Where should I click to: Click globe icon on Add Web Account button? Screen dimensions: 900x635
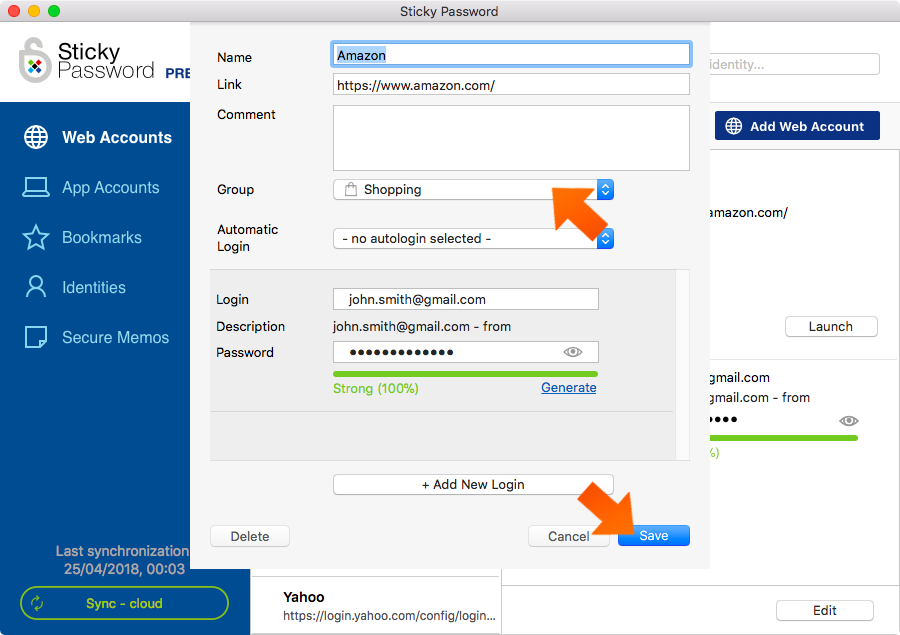pyautogui.click(x=734, y=126)
